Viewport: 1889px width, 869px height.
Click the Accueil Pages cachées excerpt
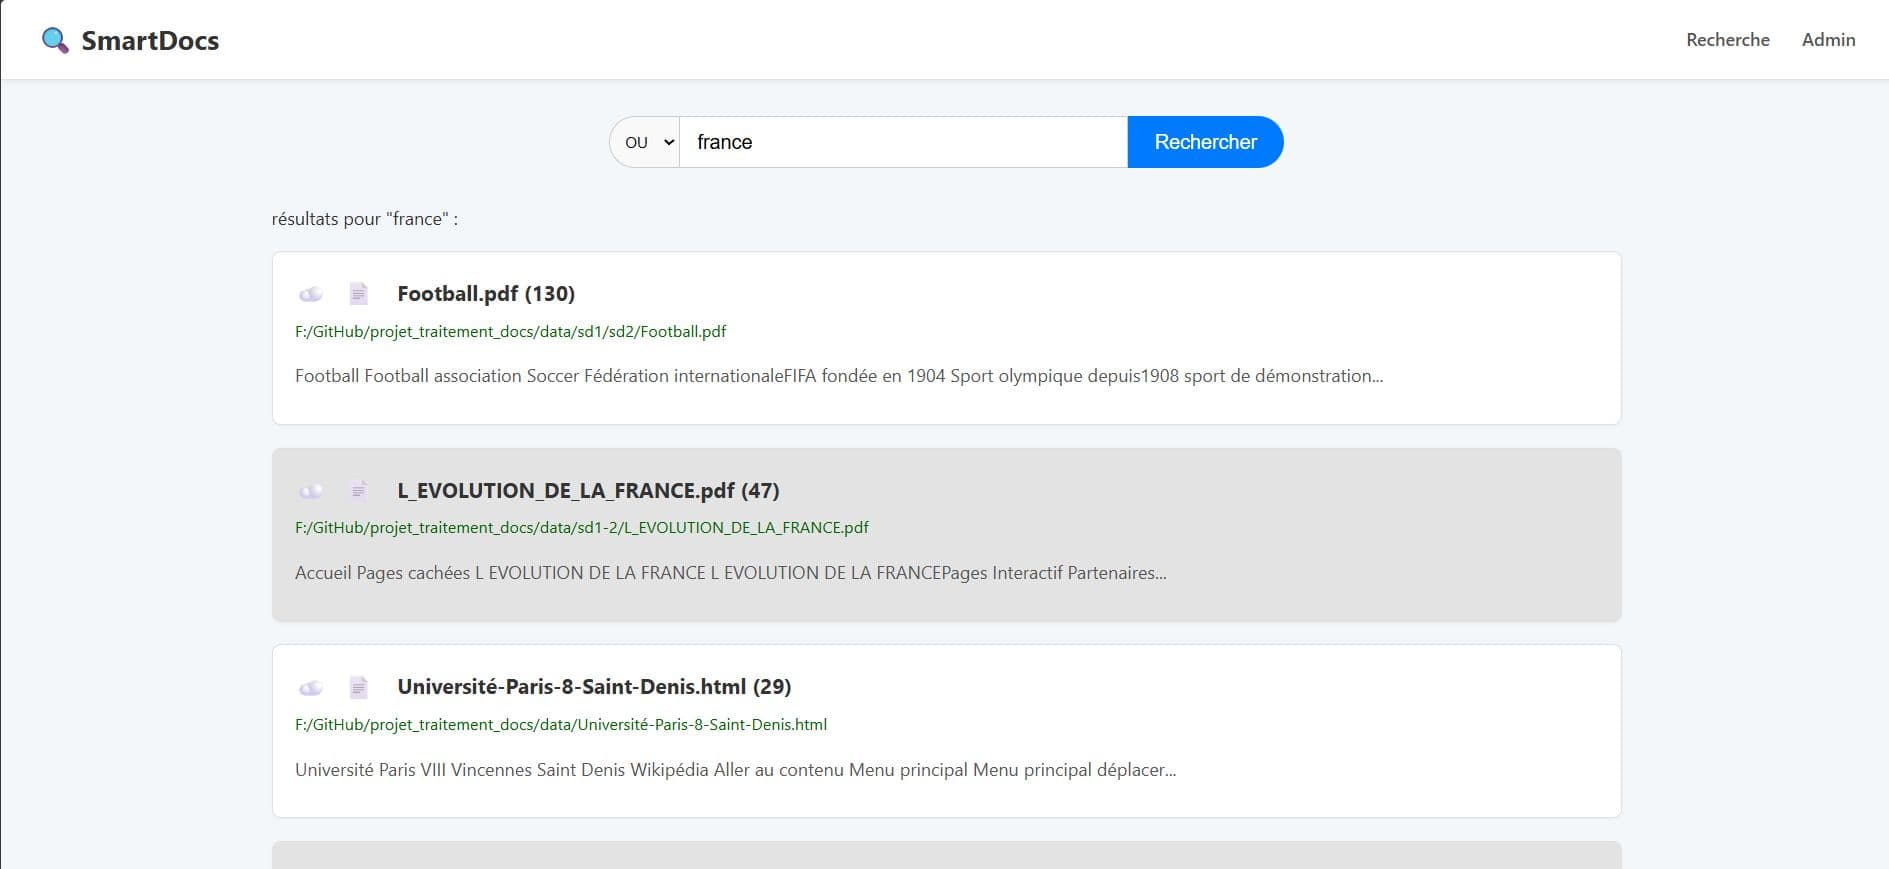coord(731,573)
